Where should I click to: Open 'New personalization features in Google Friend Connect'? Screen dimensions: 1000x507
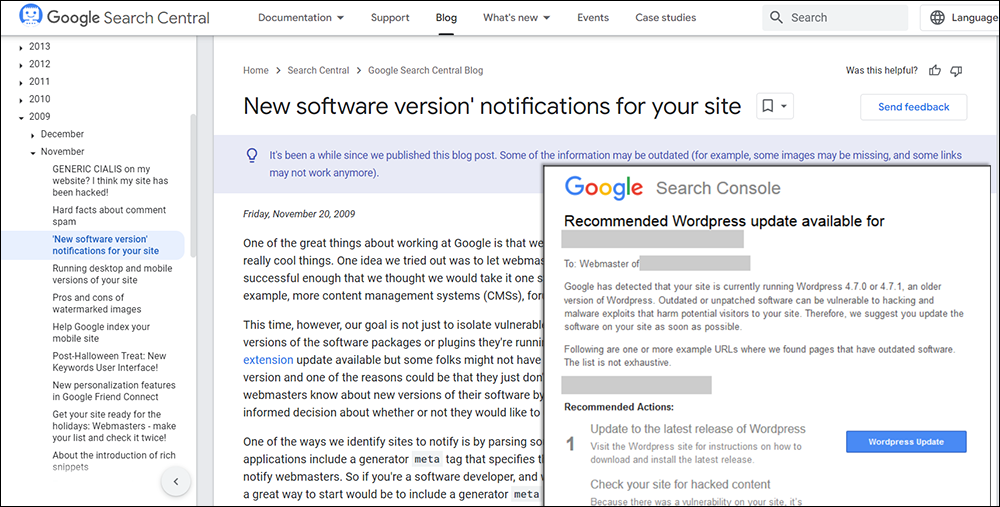coord(114,391)
